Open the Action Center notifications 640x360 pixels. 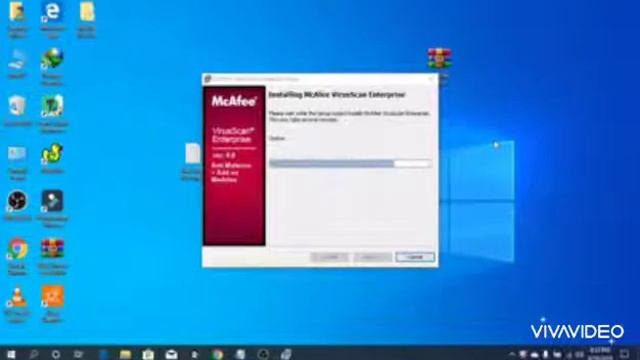[x=625, y=354]
